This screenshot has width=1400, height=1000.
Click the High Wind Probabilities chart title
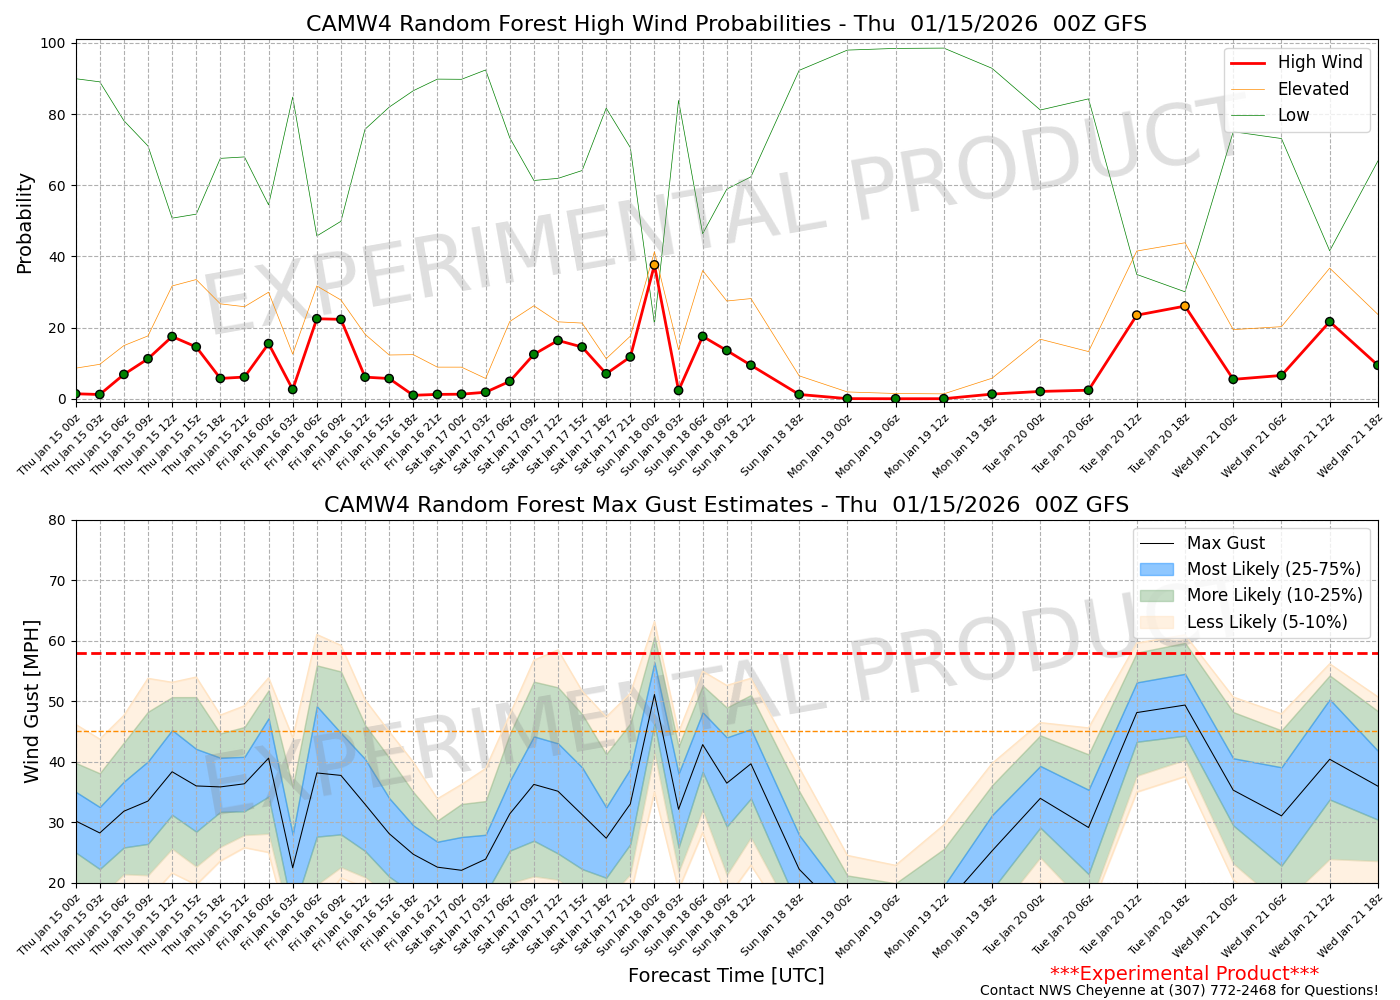click(x=726, y=24)
